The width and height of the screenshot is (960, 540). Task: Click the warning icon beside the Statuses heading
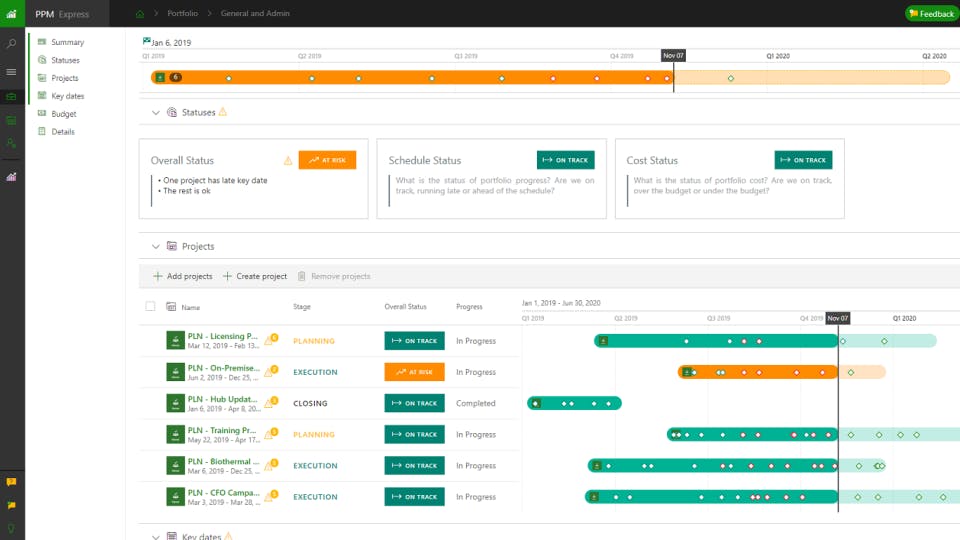(x=223, y=112)
